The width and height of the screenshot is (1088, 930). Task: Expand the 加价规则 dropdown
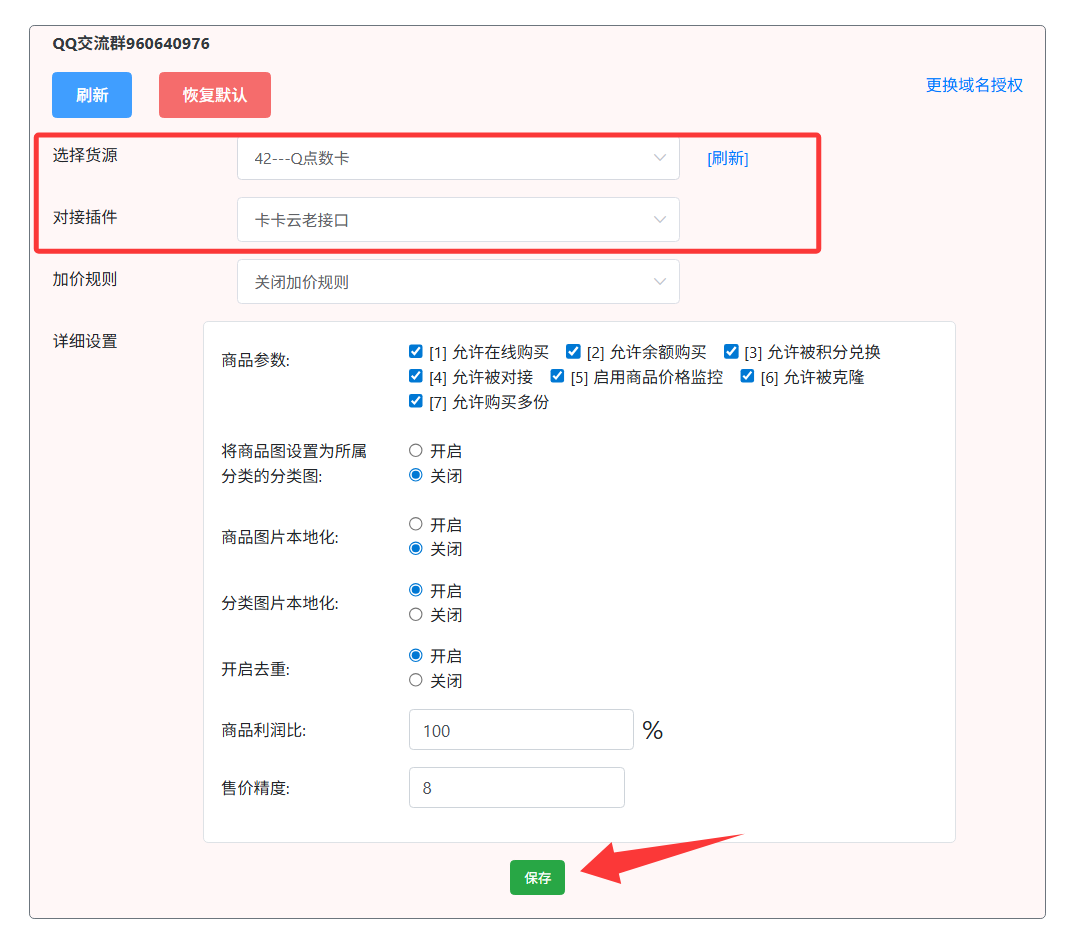point(458,282)
